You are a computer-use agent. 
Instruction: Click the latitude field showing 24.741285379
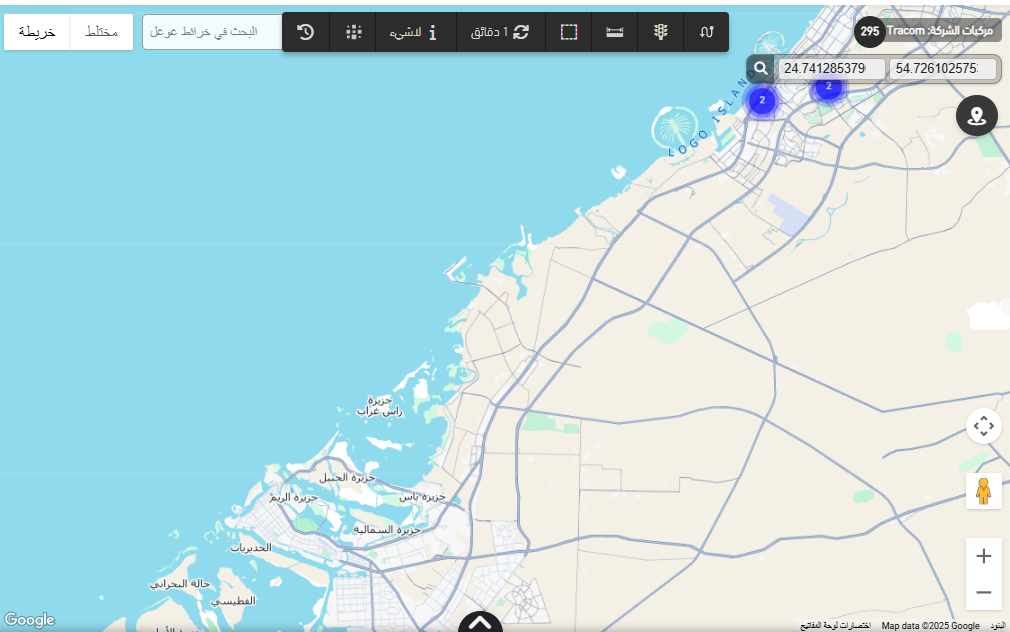coord(831,69)
